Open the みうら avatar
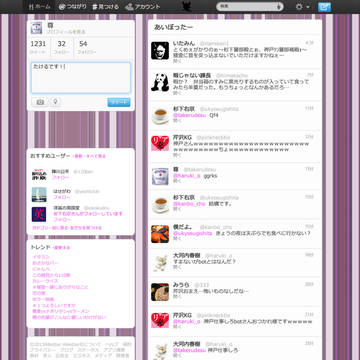The image size is (360, 360). 160,292
